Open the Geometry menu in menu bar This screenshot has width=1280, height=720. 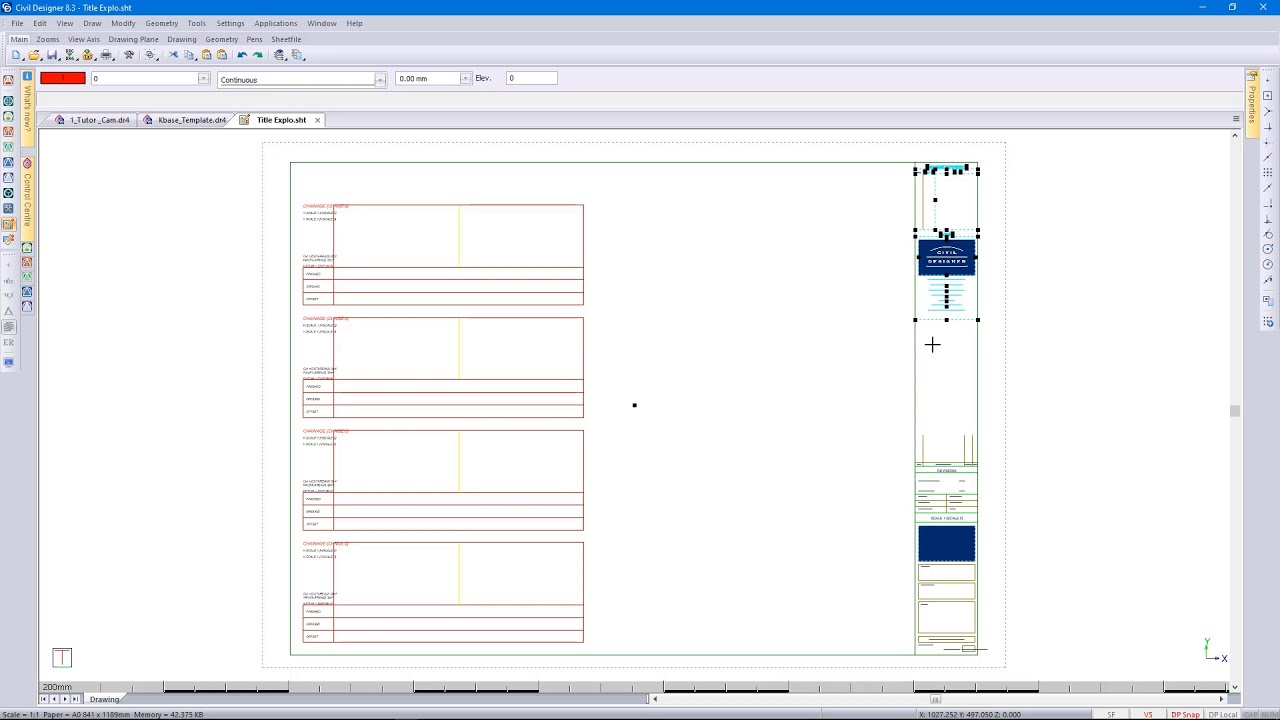point(161,23)
